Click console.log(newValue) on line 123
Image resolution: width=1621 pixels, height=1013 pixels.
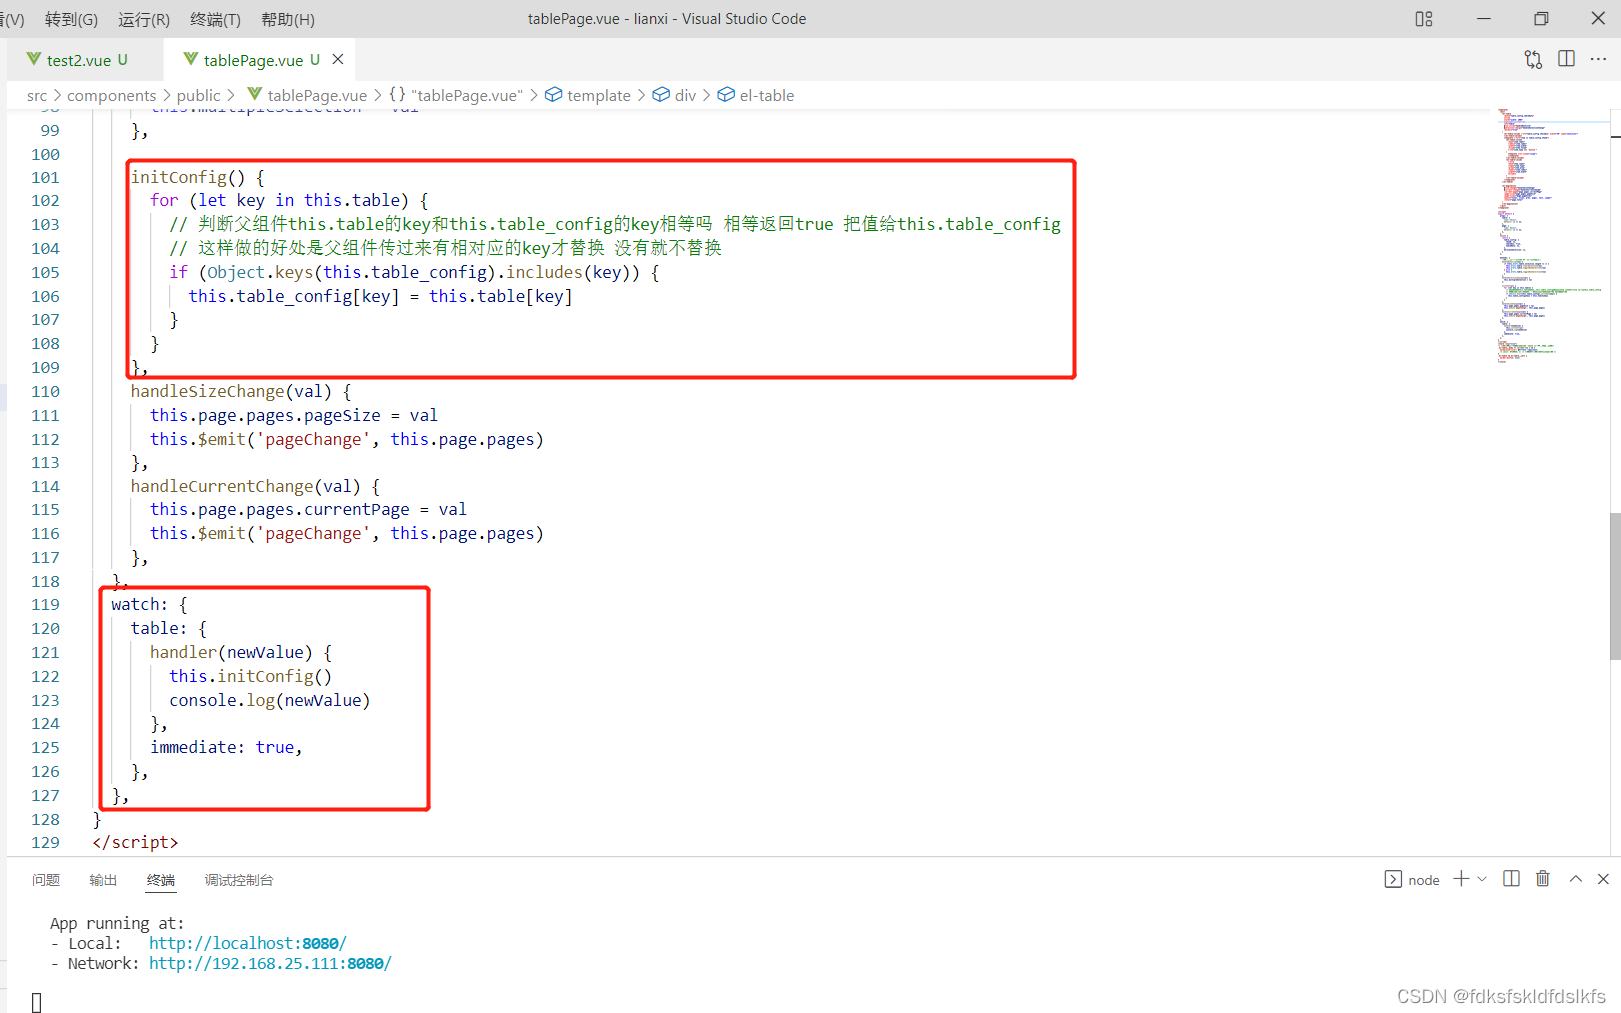[270, 700]
